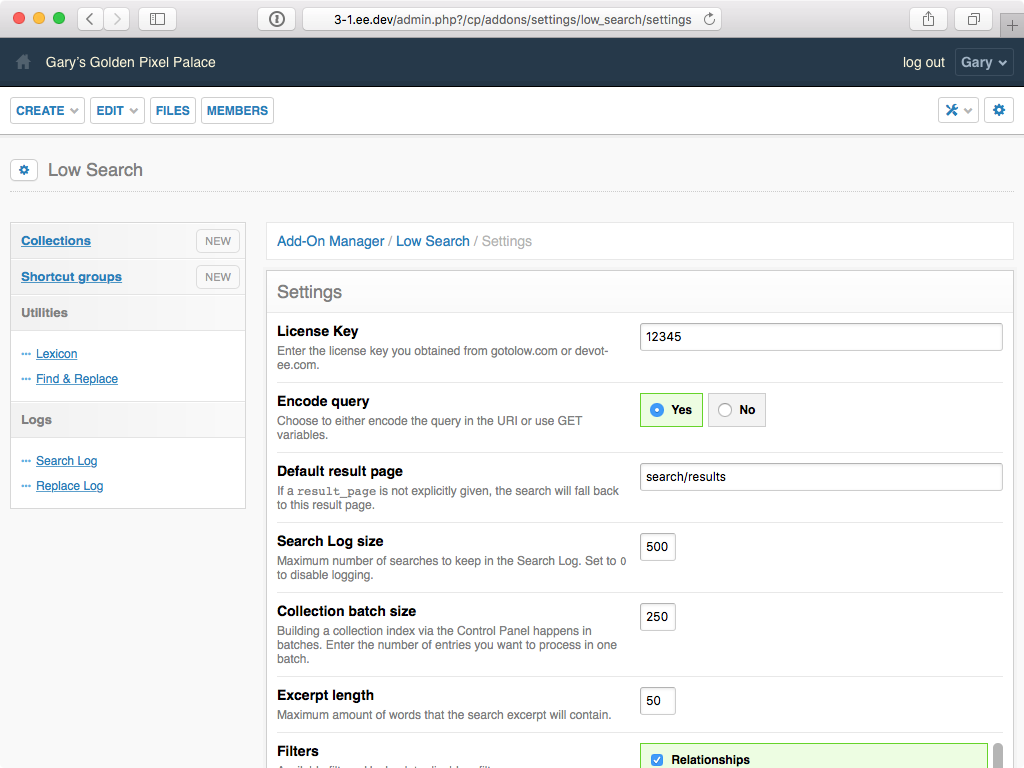This screenshot has width=1024, height=768.
Task: Expand the CREATE dropdown menu
Action: (x=47, y=110)
